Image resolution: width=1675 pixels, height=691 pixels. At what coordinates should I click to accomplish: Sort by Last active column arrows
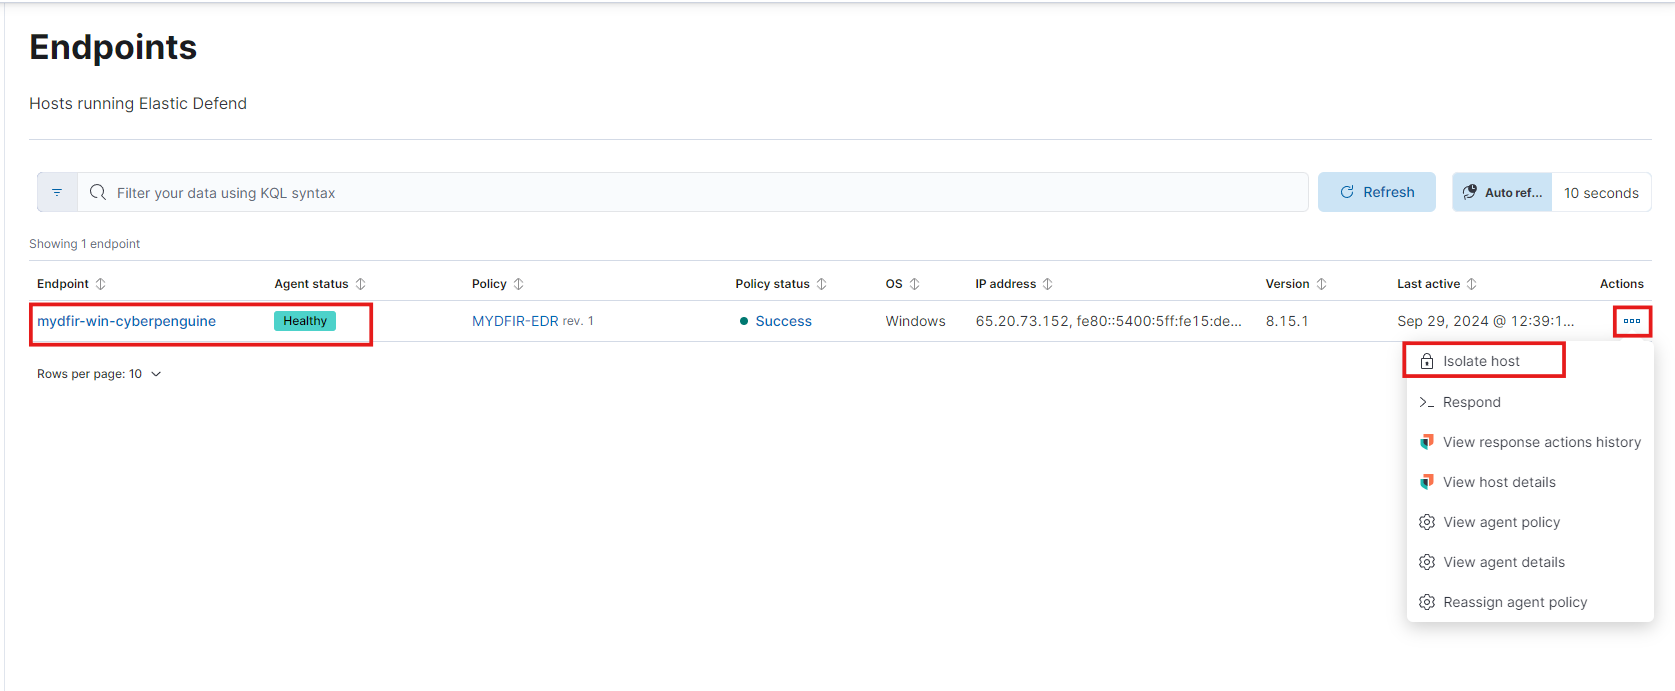[1472, 284]
